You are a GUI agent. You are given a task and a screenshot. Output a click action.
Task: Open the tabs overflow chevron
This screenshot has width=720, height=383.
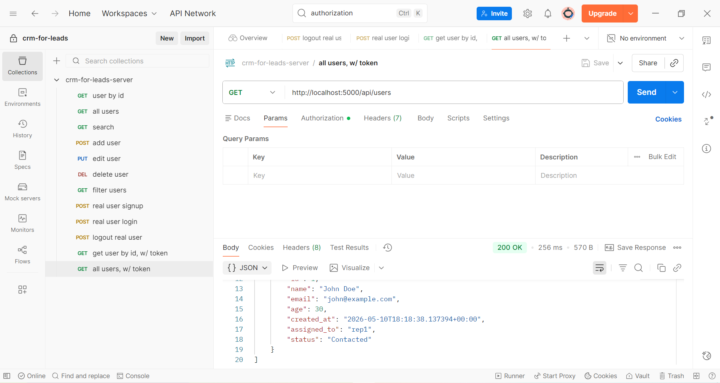[586, 38]
